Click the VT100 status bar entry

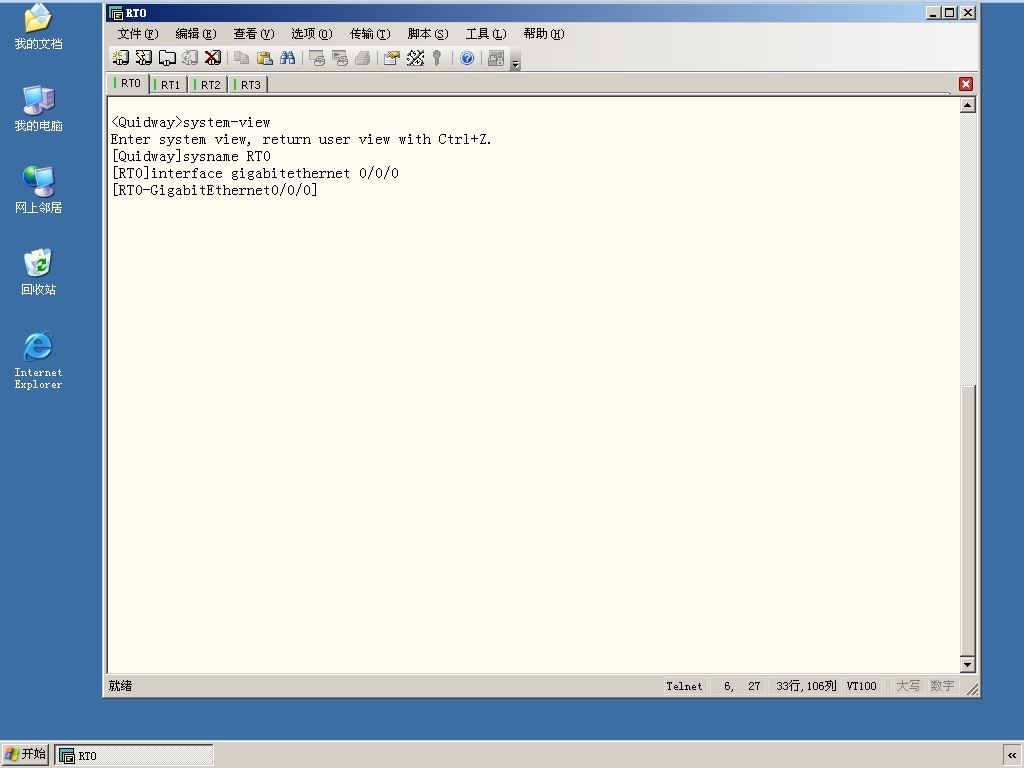click(x=861, y=686)
